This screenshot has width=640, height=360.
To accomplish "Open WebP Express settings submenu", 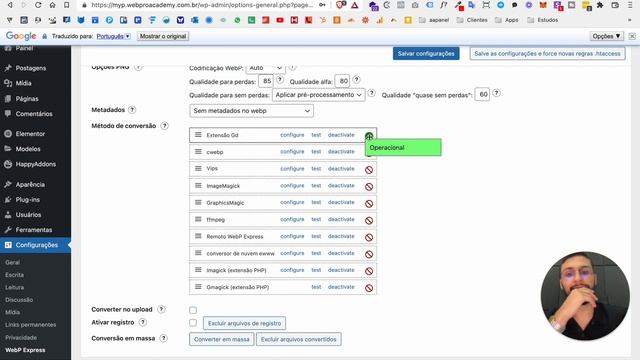I will click(x=25, y=350).
